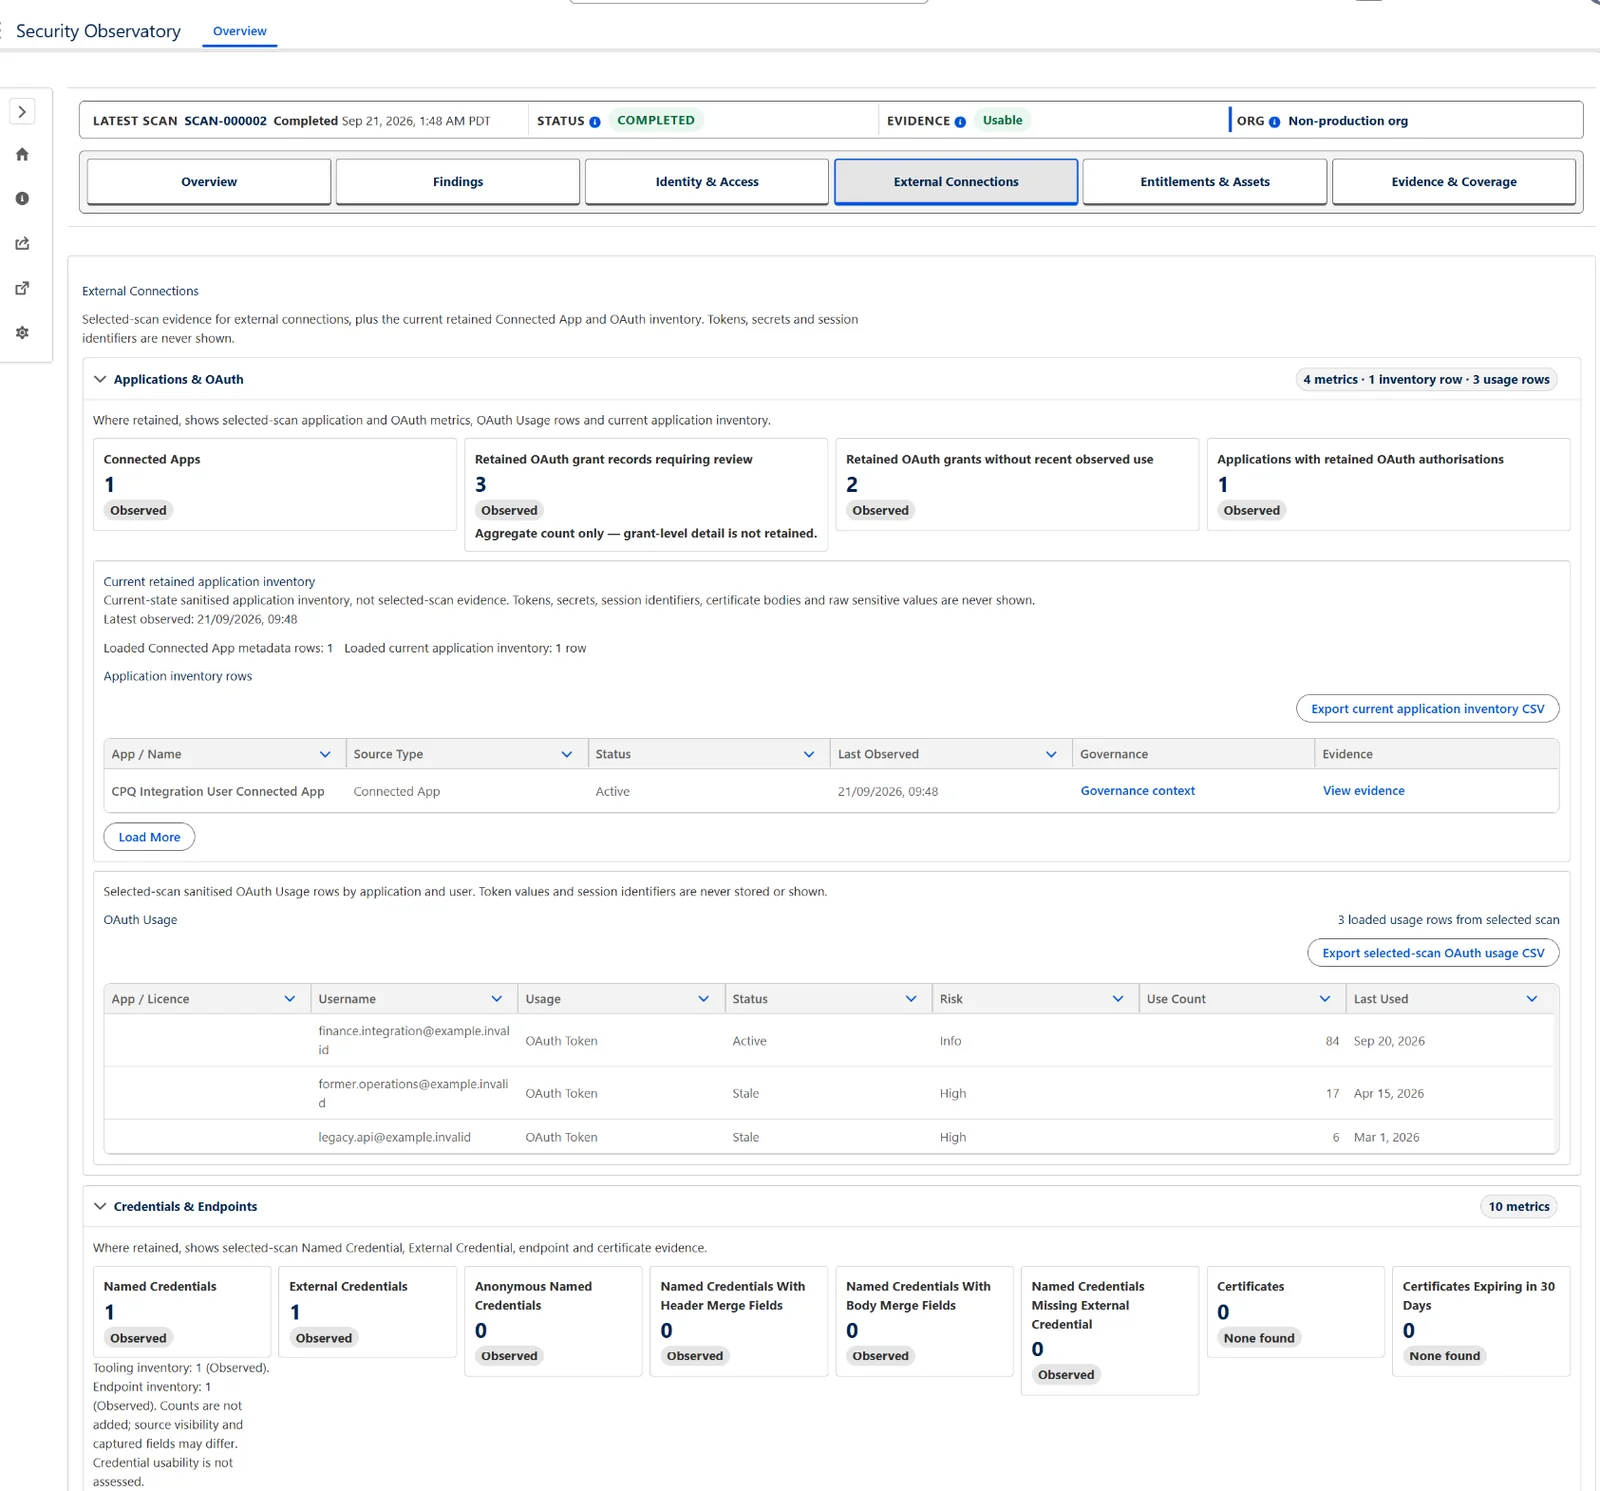Click the finance.integration@example.invalid username
This screenshot has width=1600, height=1491.
414,1041
